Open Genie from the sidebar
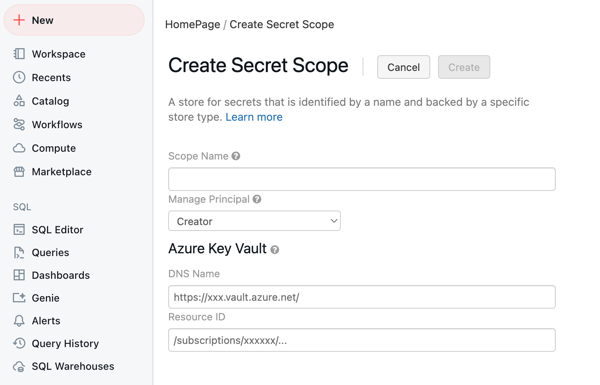Screen dimensions: 600x385 (x=46, y=298)
